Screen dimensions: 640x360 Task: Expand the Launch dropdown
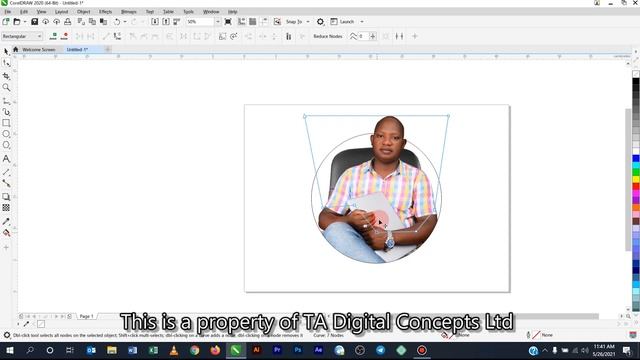[x=362, y=22]
